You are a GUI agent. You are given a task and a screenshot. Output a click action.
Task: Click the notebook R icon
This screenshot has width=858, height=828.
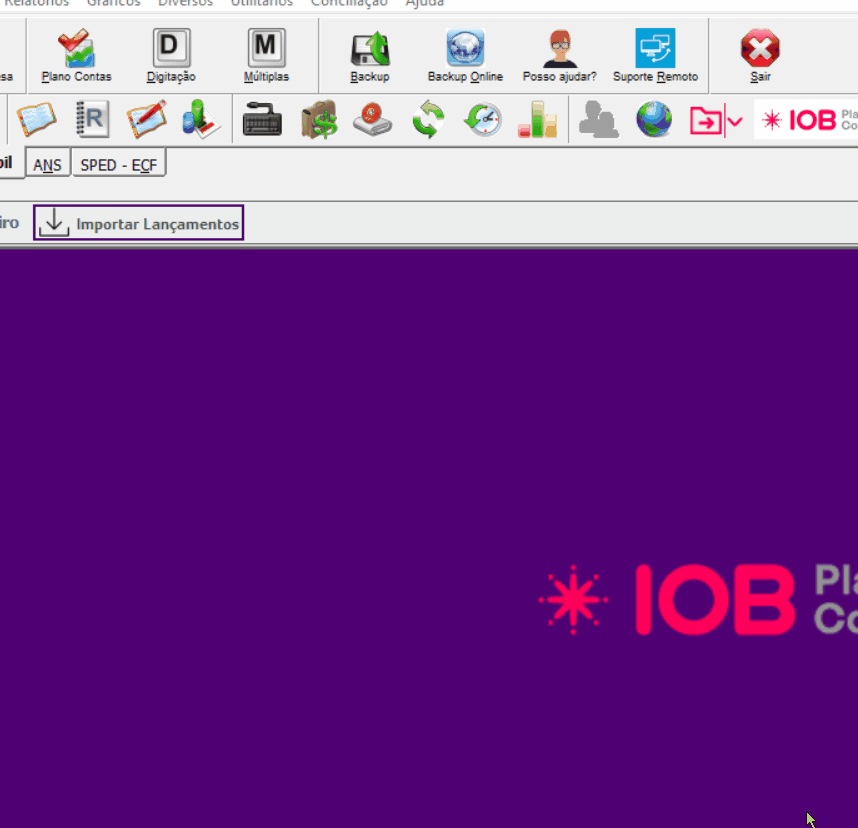coord(92,121)
